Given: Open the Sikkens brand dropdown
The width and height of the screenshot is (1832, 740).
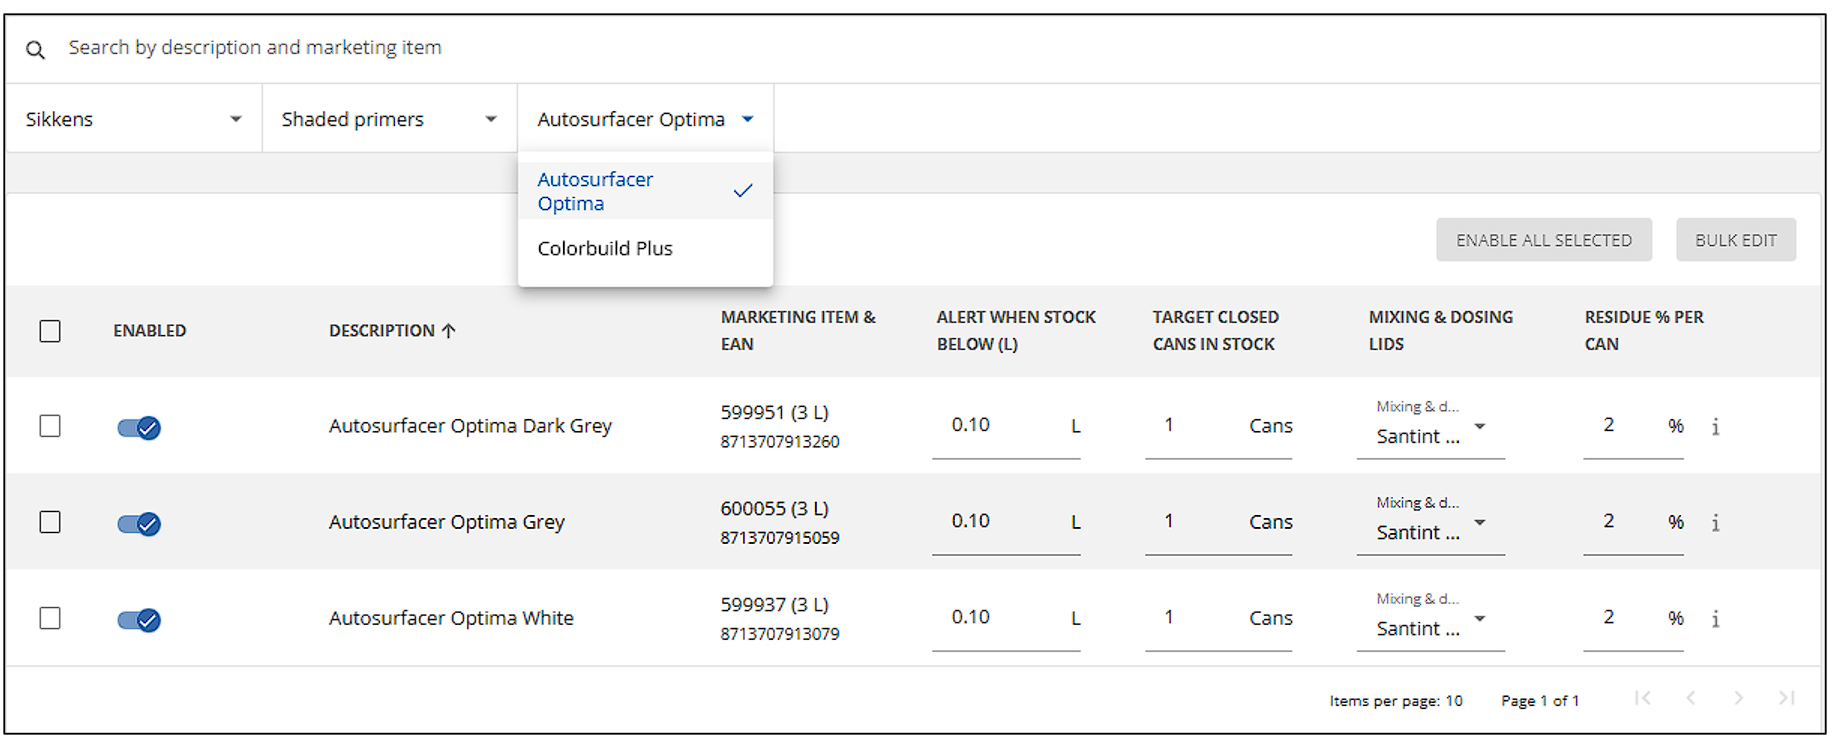Looking at the screenshot, I should (x=134, y=119).
